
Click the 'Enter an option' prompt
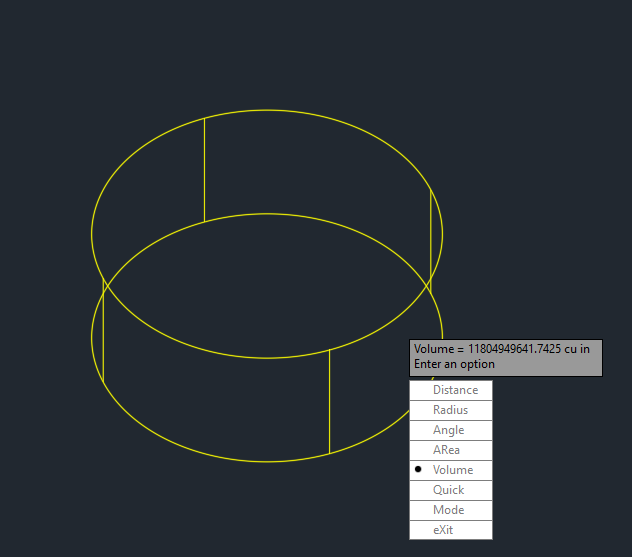point(454,364)
